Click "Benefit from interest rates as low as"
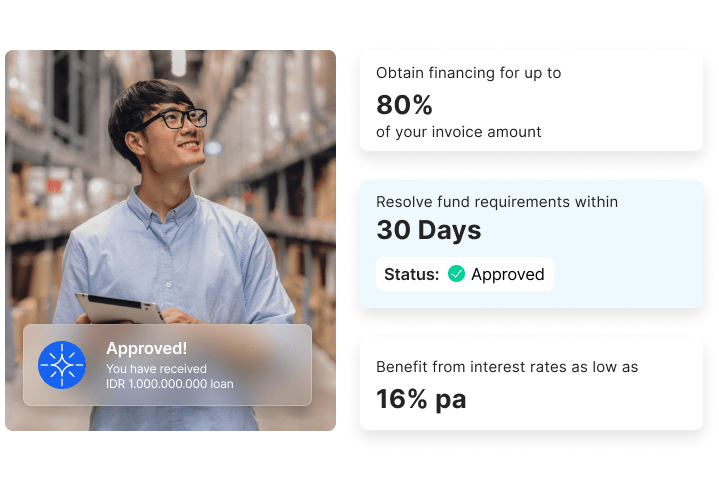The height and width of the screenshot is (496, 719). 507,367
